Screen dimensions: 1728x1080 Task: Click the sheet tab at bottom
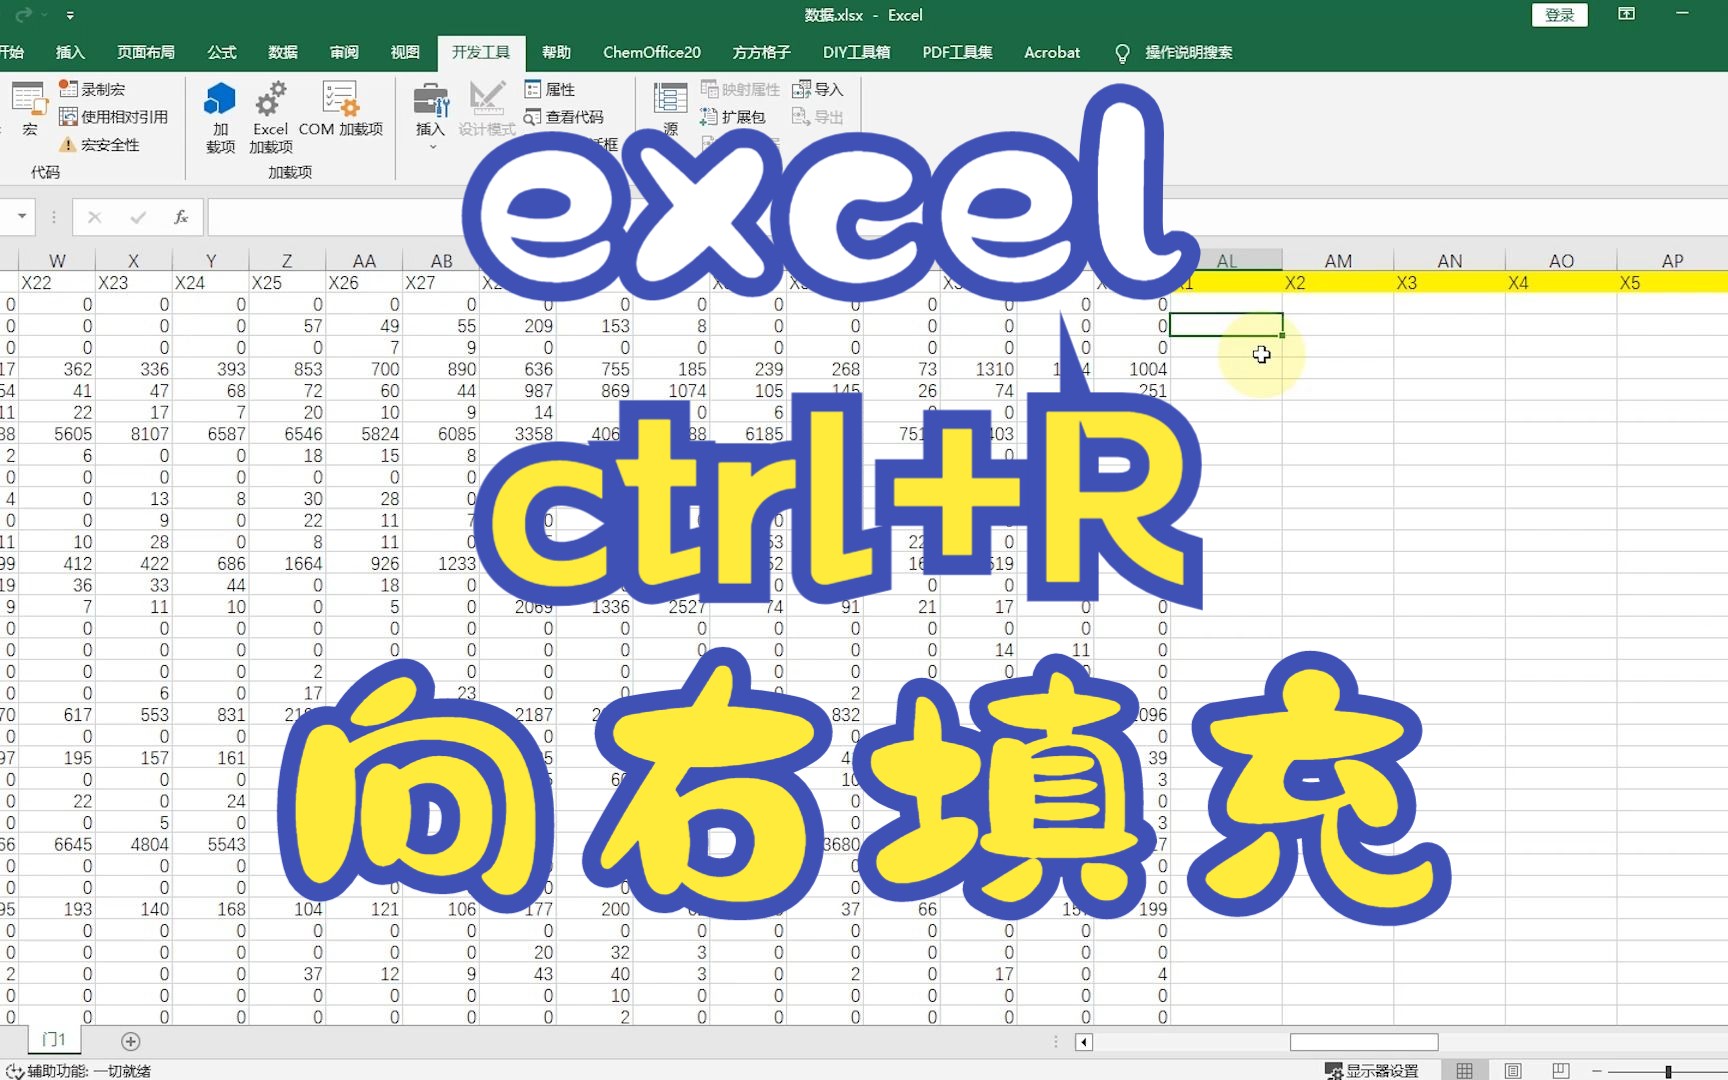point(53,1040)
